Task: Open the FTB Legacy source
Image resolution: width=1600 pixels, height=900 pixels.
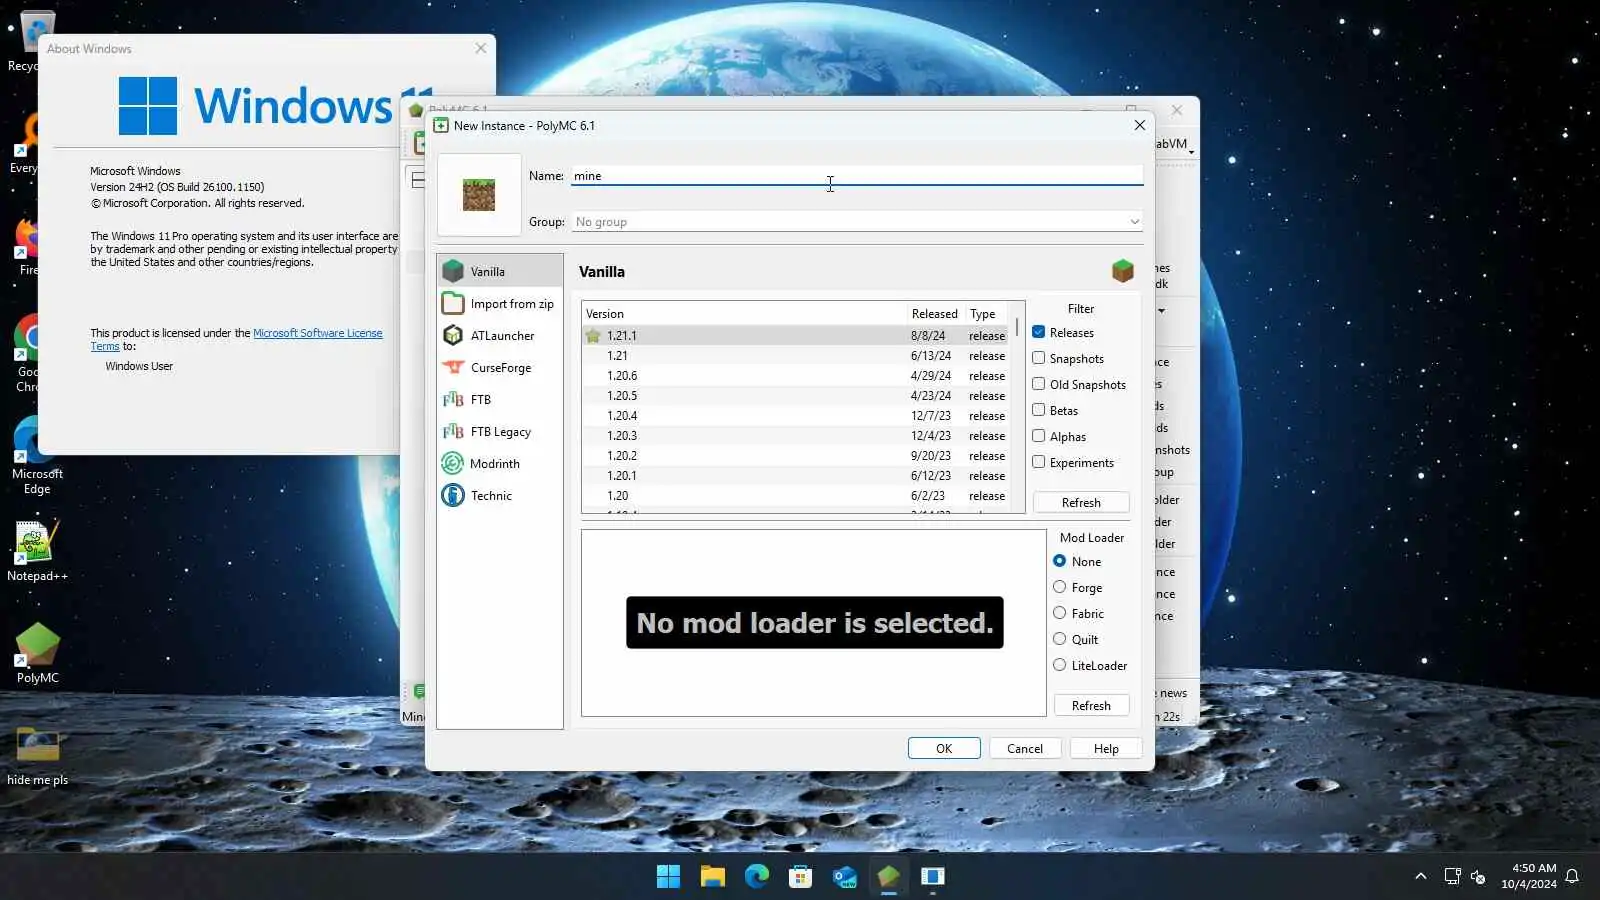Action: tap(500, 431)
